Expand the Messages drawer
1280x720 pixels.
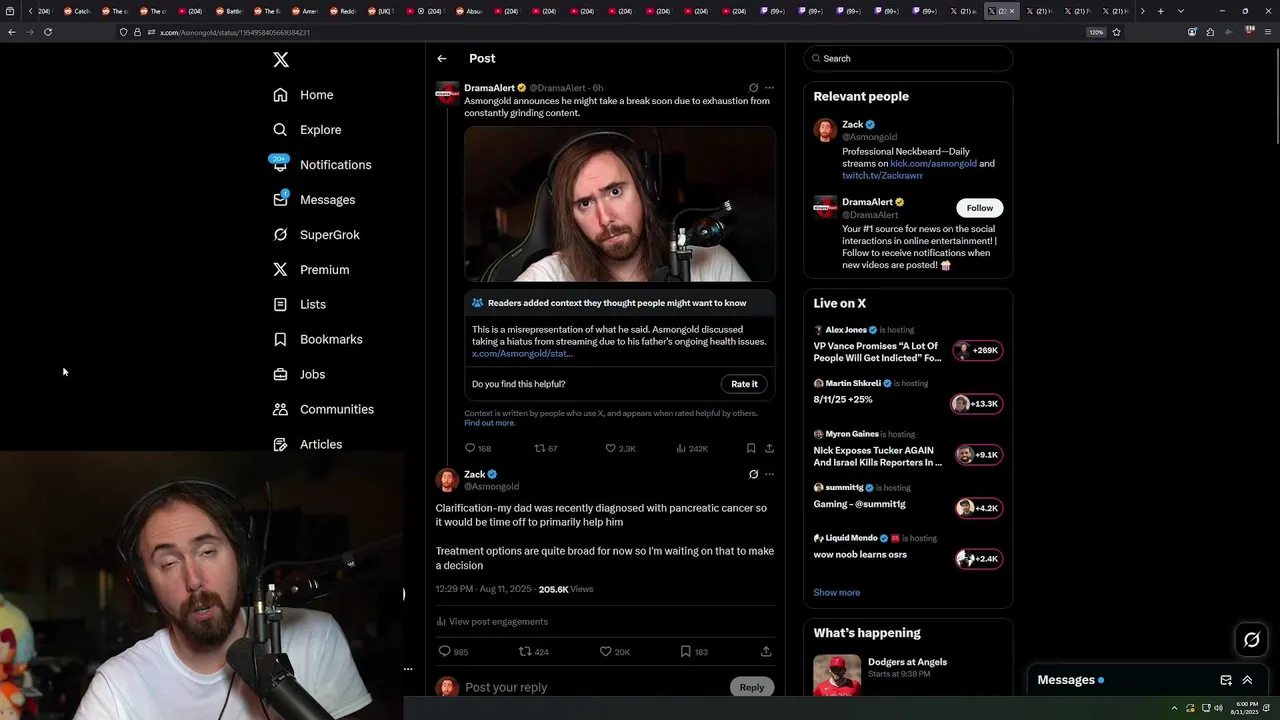1247,680
